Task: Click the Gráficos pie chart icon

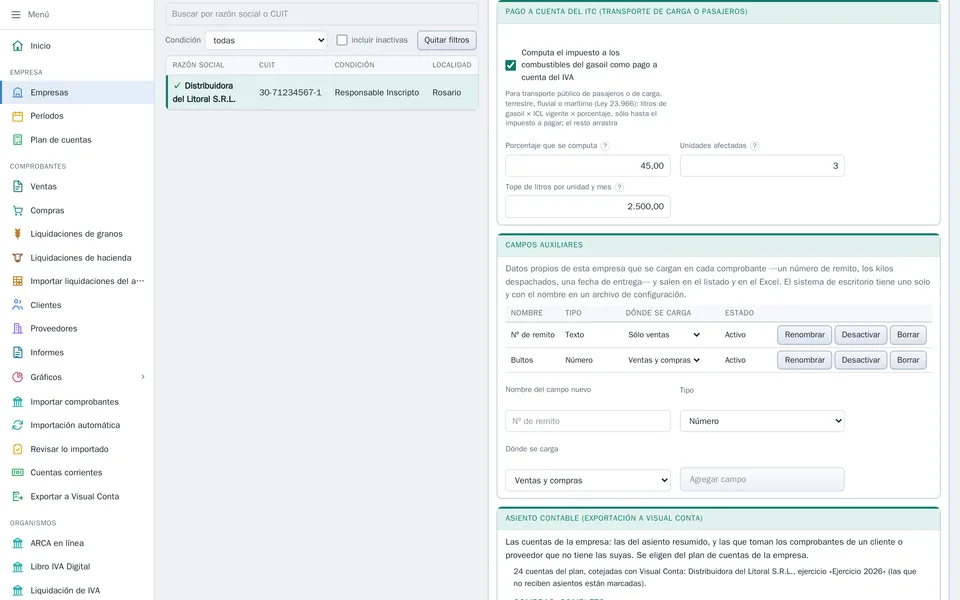Action: tap(18, 377)
